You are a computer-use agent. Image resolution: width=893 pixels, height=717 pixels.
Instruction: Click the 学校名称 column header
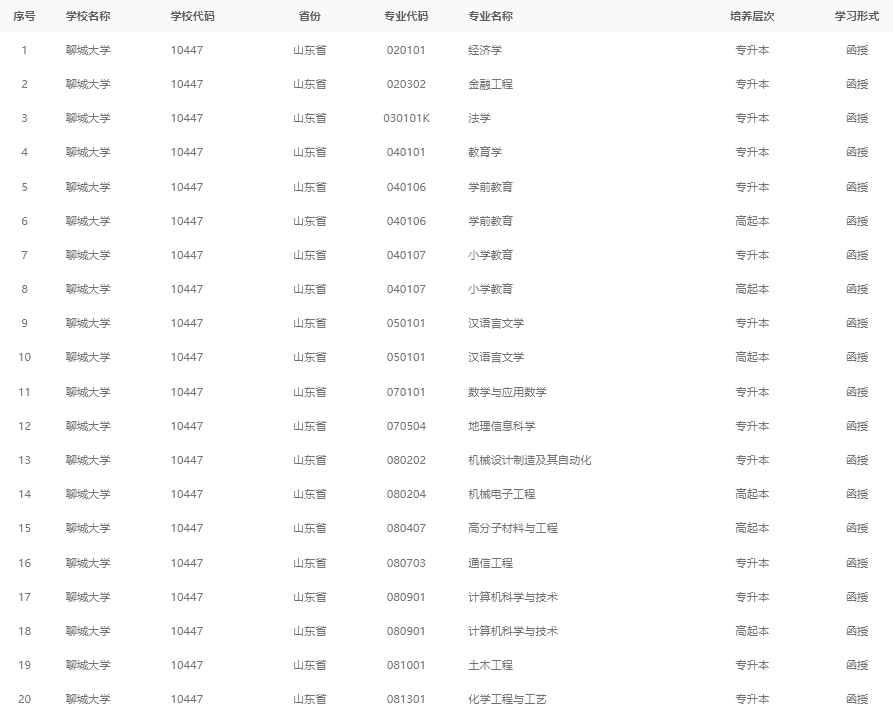click(88, 16)
